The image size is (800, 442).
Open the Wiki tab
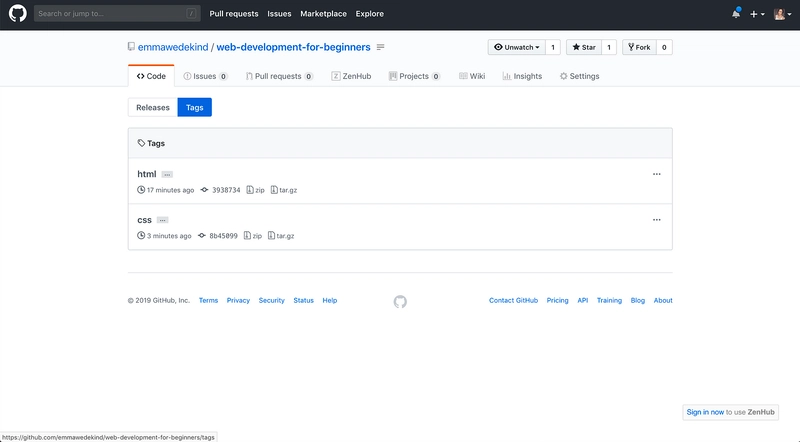[472, 76]
